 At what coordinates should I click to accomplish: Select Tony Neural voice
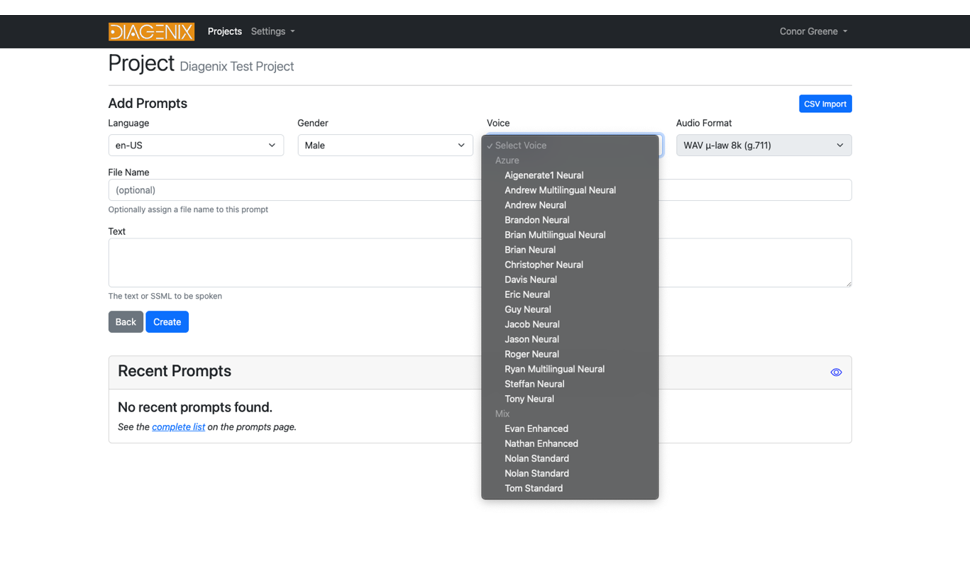coord(570,399)
